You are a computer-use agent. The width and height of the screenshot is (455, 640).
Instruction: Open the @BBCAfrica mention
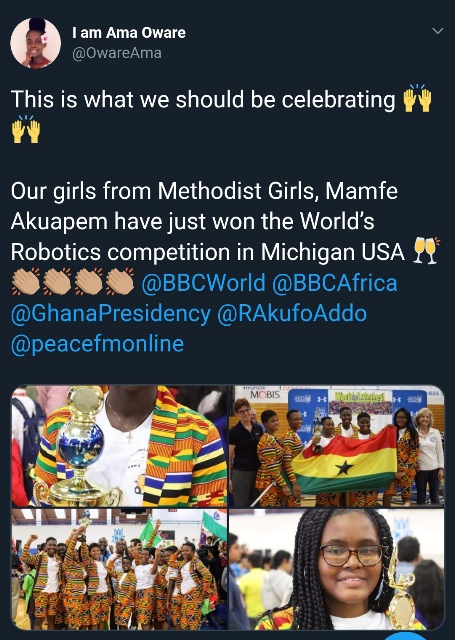click(x=334, y=282)
